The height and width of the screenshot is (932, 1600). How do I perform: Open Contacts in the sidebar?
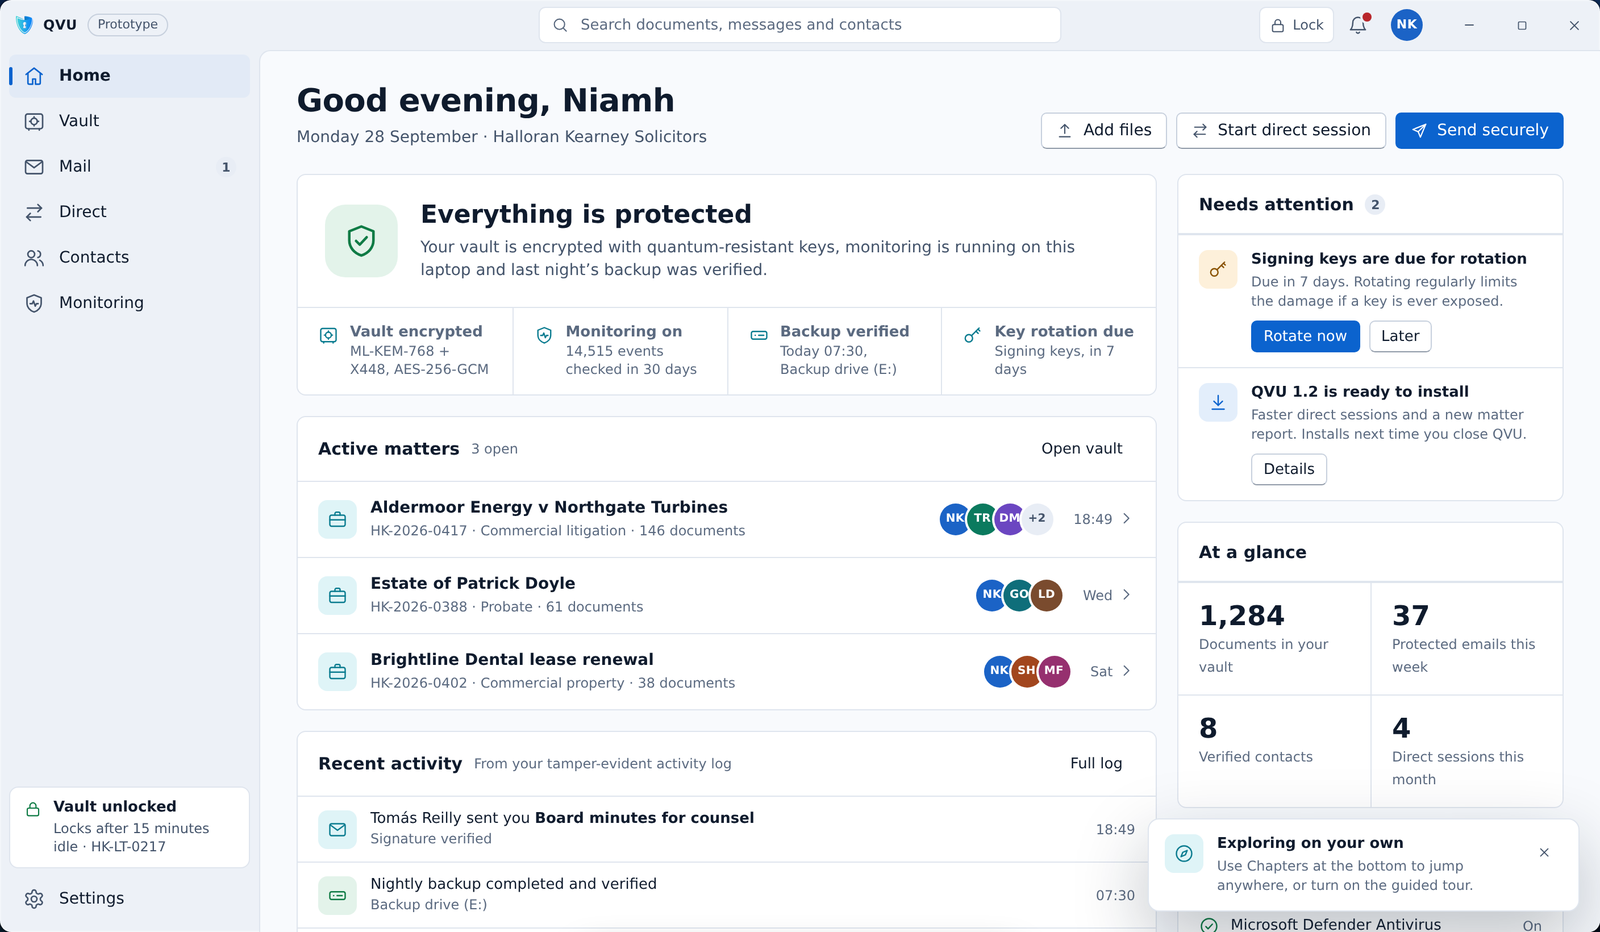pos(130,258)
